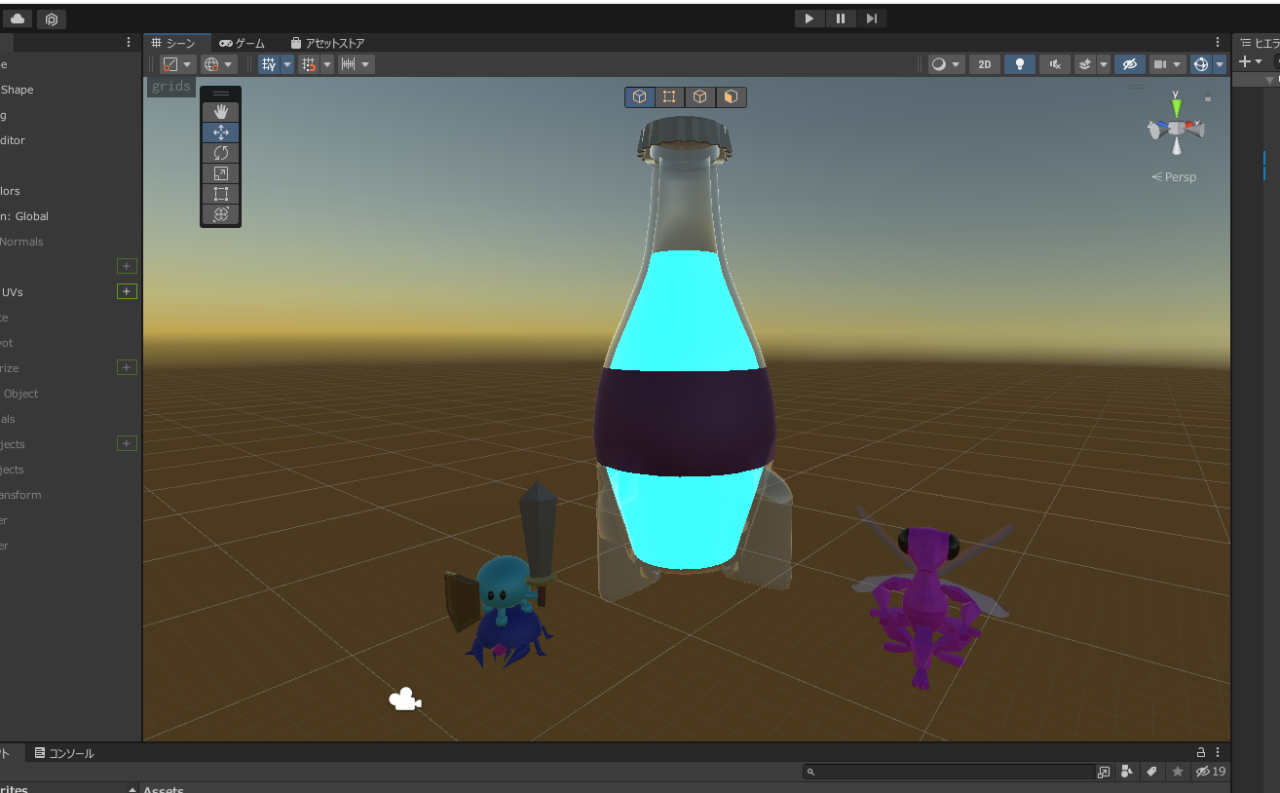Click the cloud account icon
The height and width of the screenshot is (793, 1280).
pos(18,19)
